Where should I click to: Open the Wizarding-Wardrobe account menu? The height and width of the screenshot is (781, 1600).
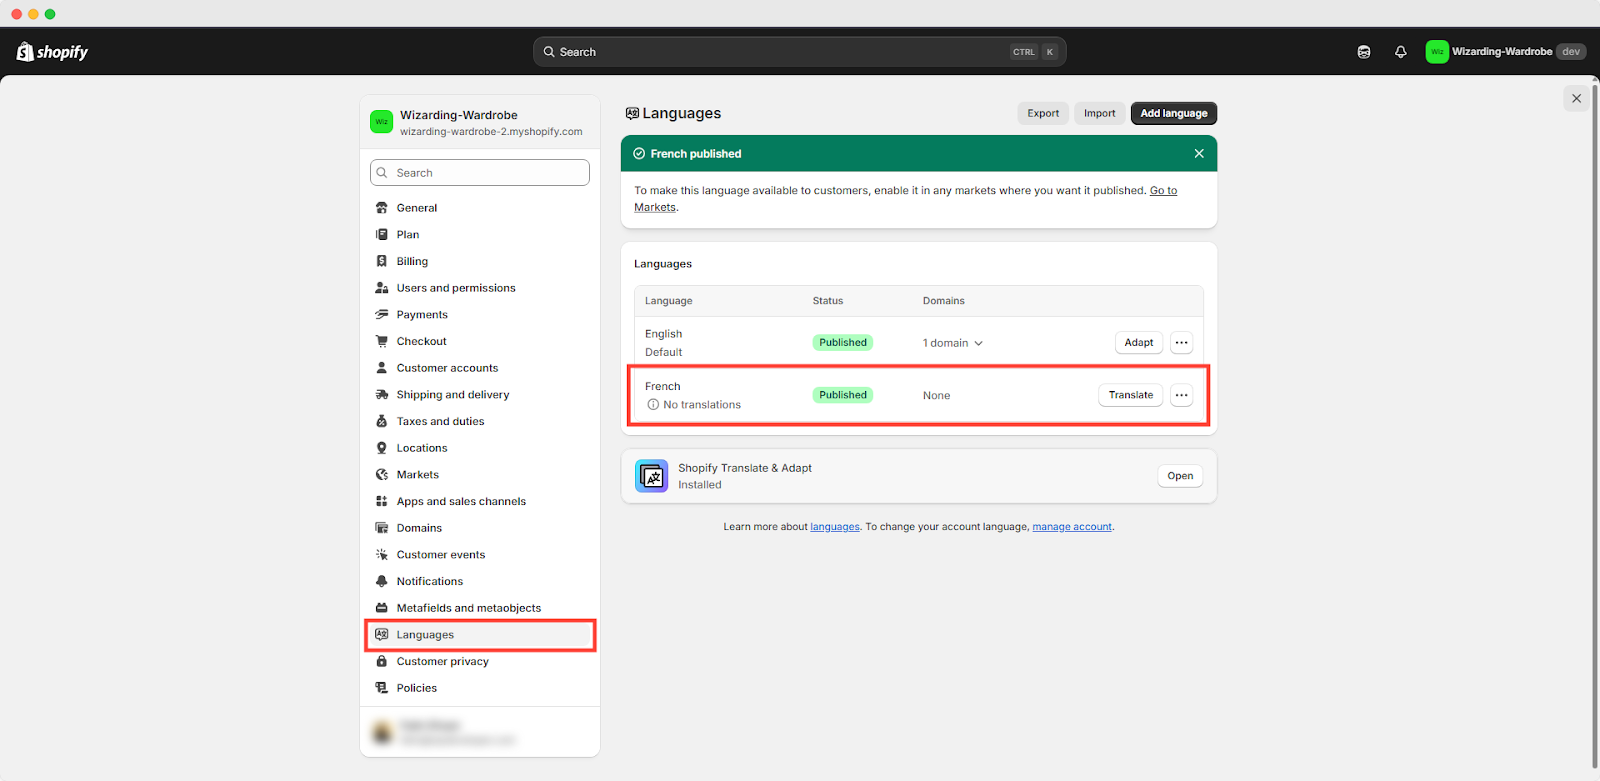point(1506,52)
